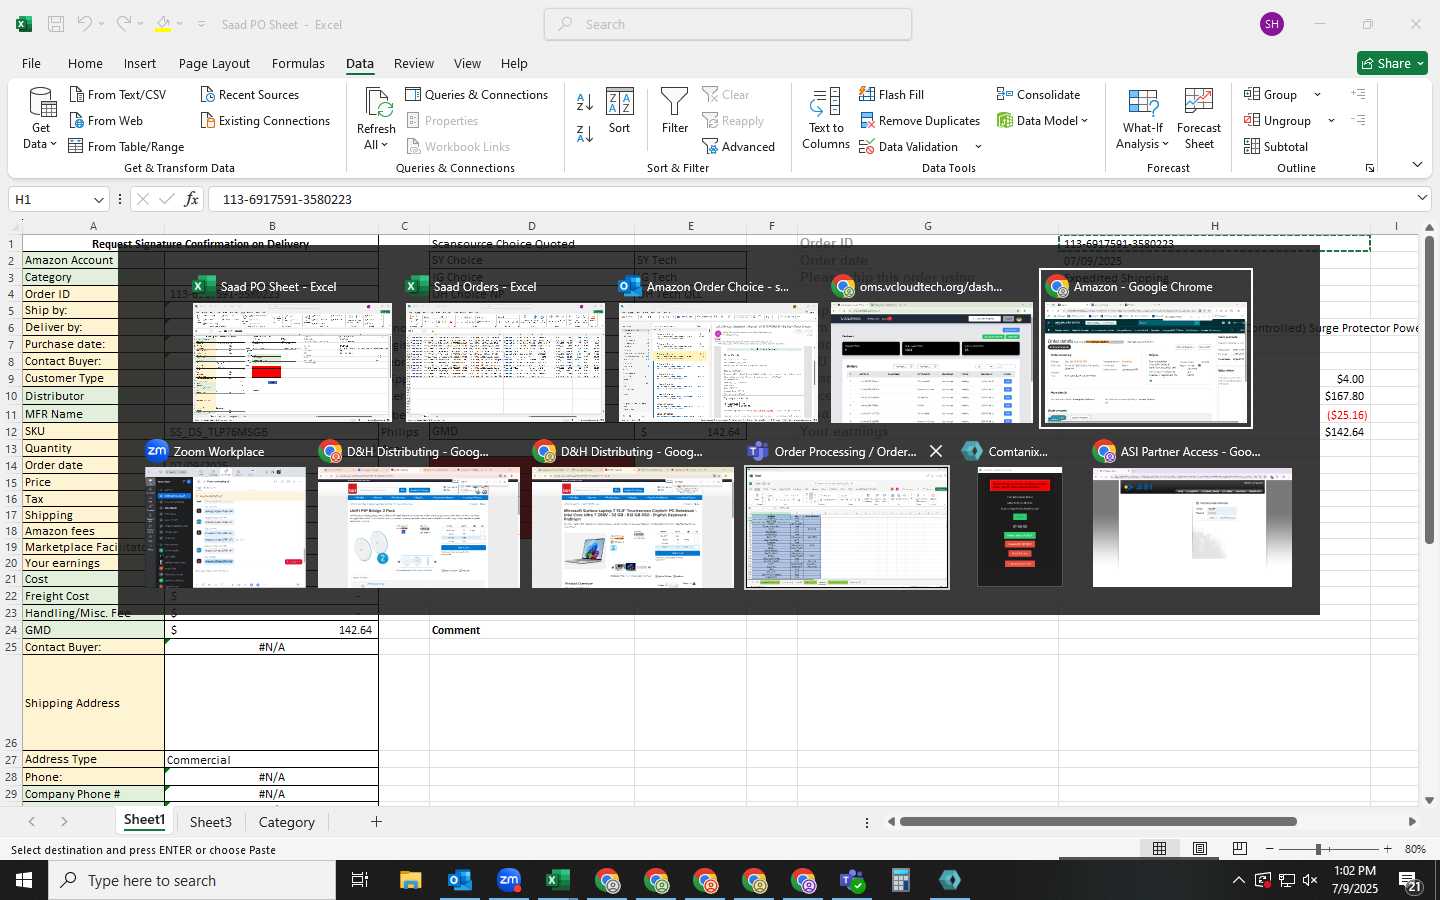Open What-If Analysis dropdown

[1143, 118]
